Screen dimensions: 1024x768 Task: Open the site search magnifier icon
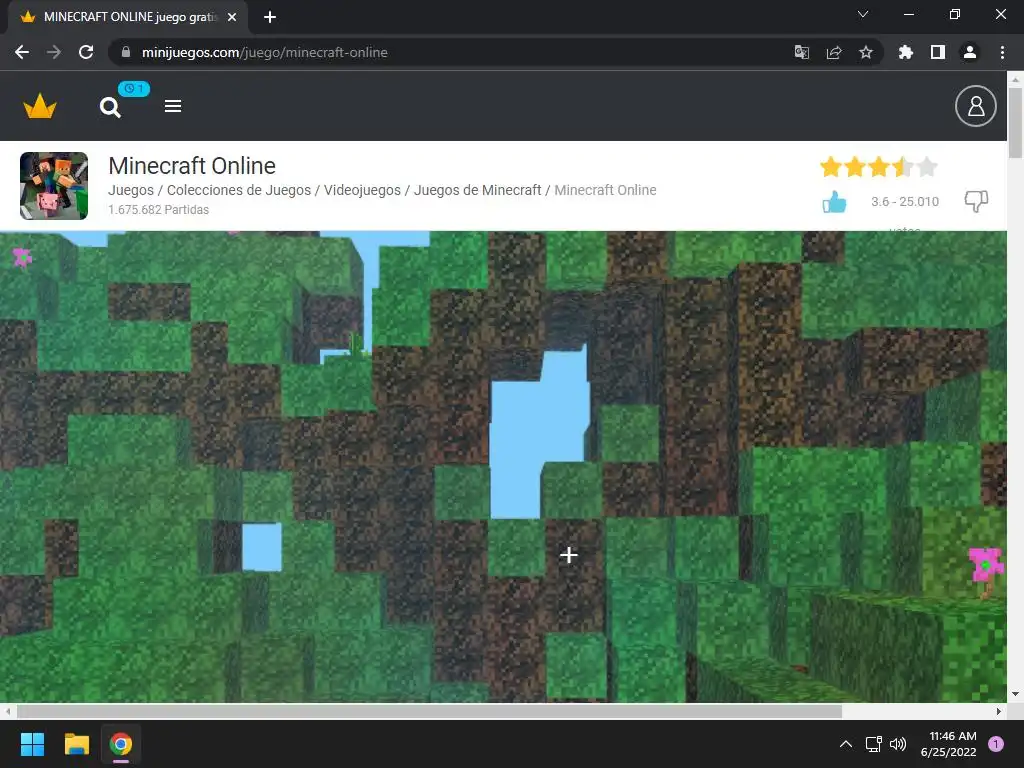pos(110,107)
